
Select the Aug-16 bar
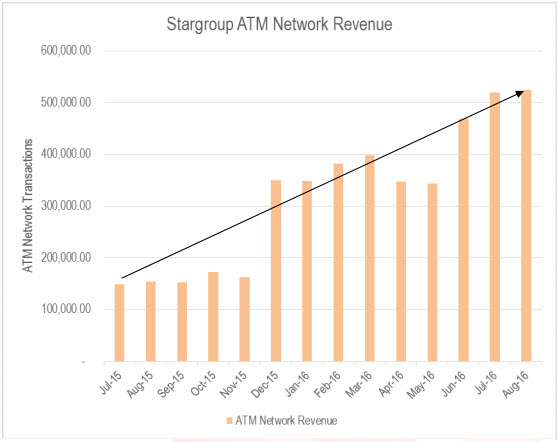coord(526,226)
